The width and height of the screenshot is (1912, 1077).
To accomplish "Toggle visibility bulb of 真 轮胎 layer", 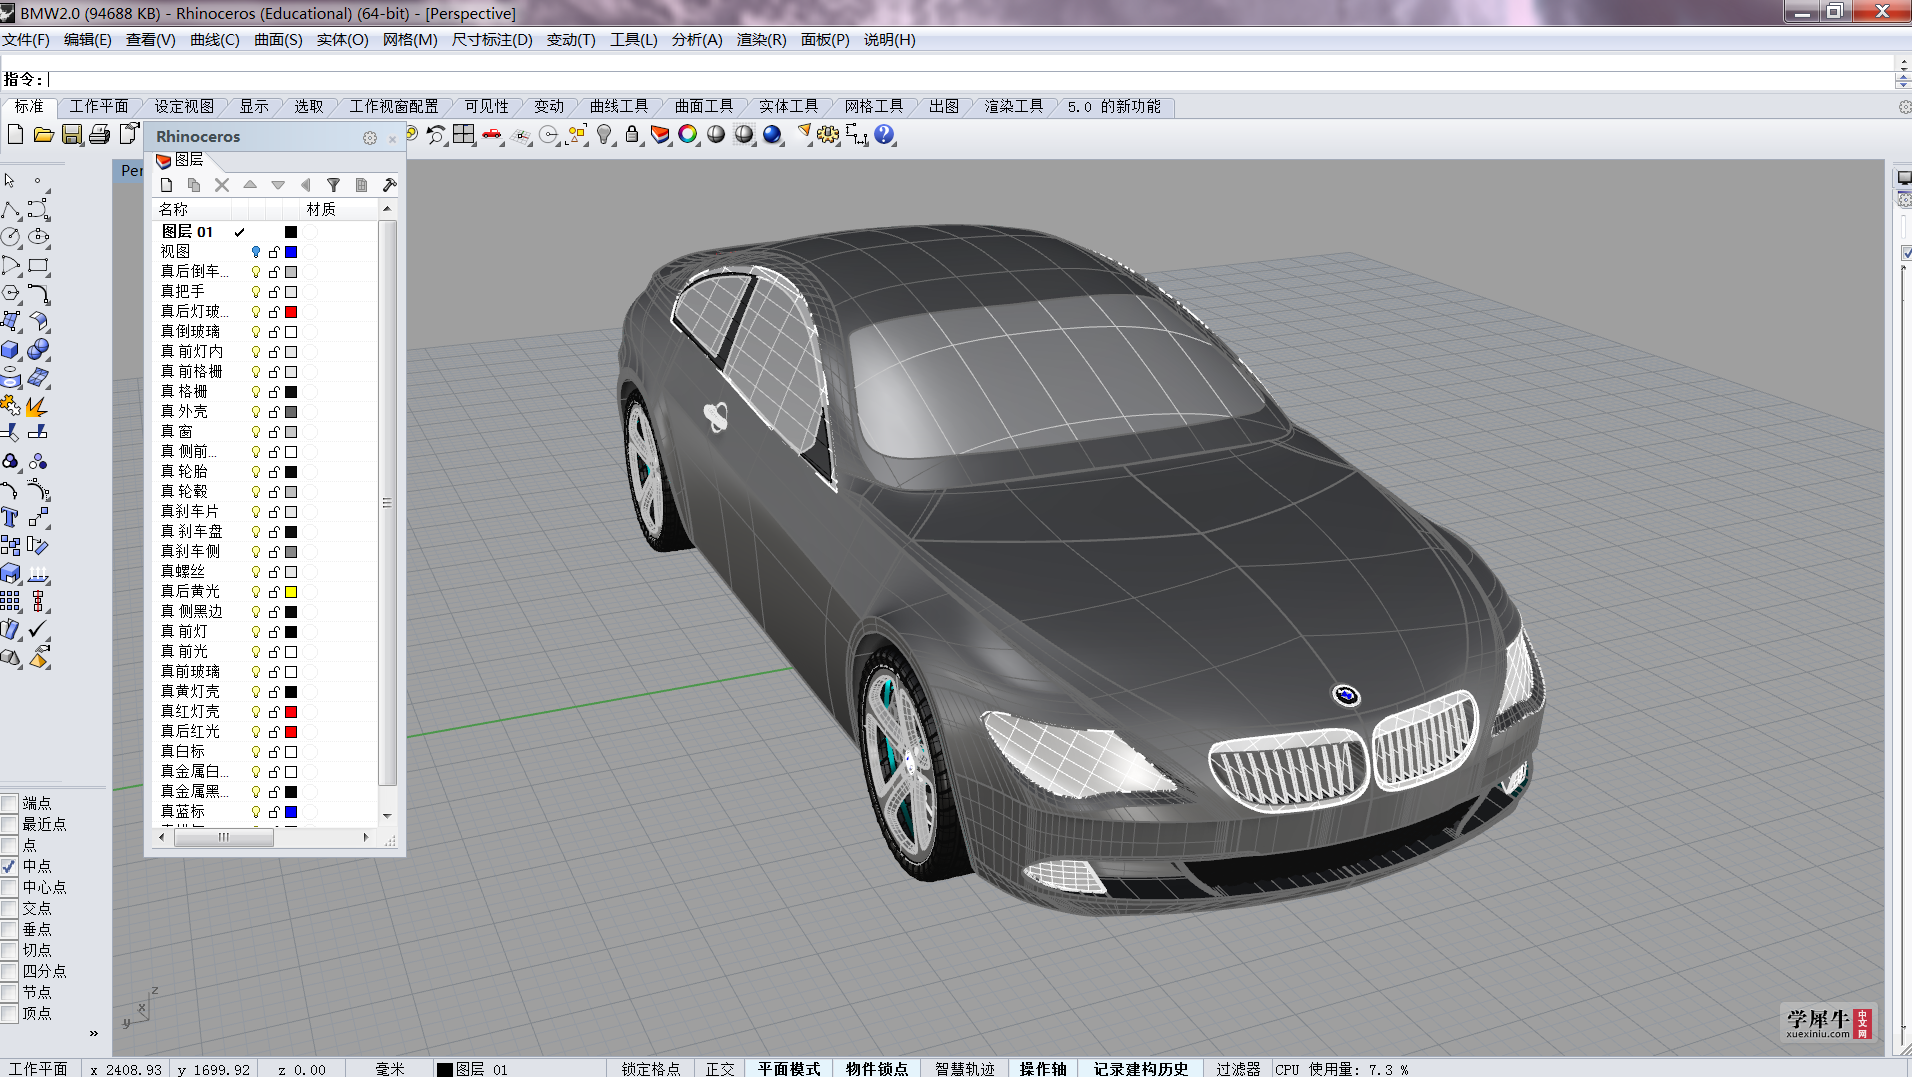I will pyautogui.click(x=256, y=472).
